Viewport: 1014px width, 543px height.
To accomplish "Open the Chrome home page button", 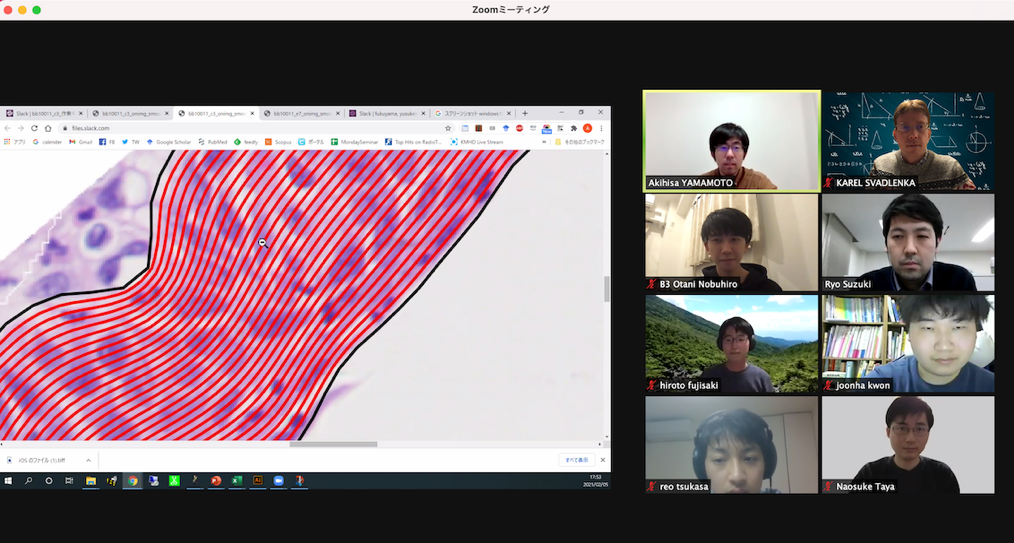I will coord(48,128).
